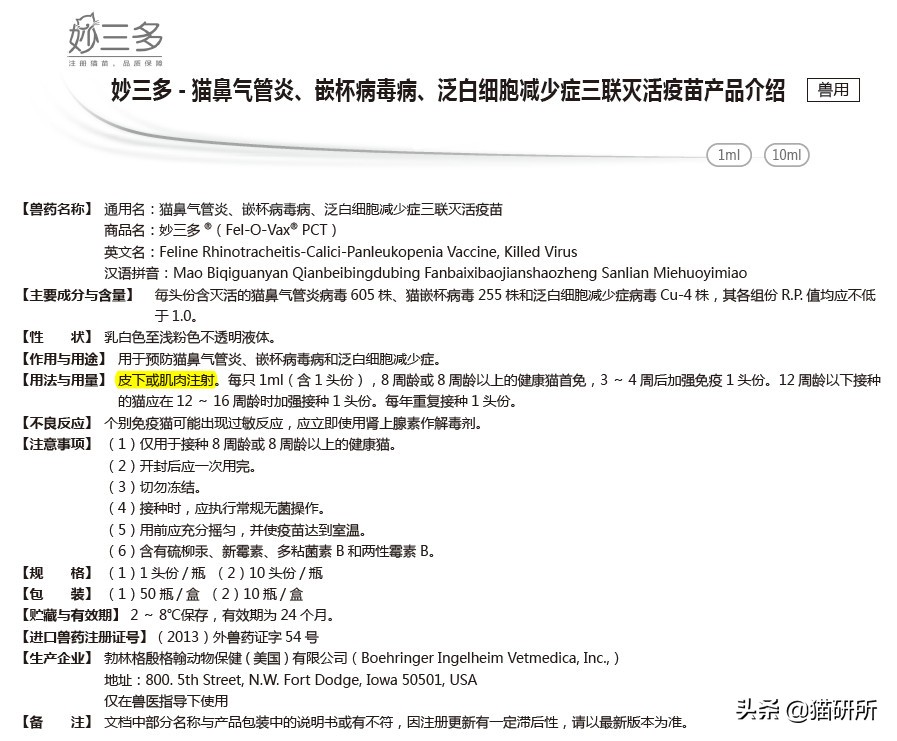
Task: Click the 通用名 generic name line
Action: (303, 209)
